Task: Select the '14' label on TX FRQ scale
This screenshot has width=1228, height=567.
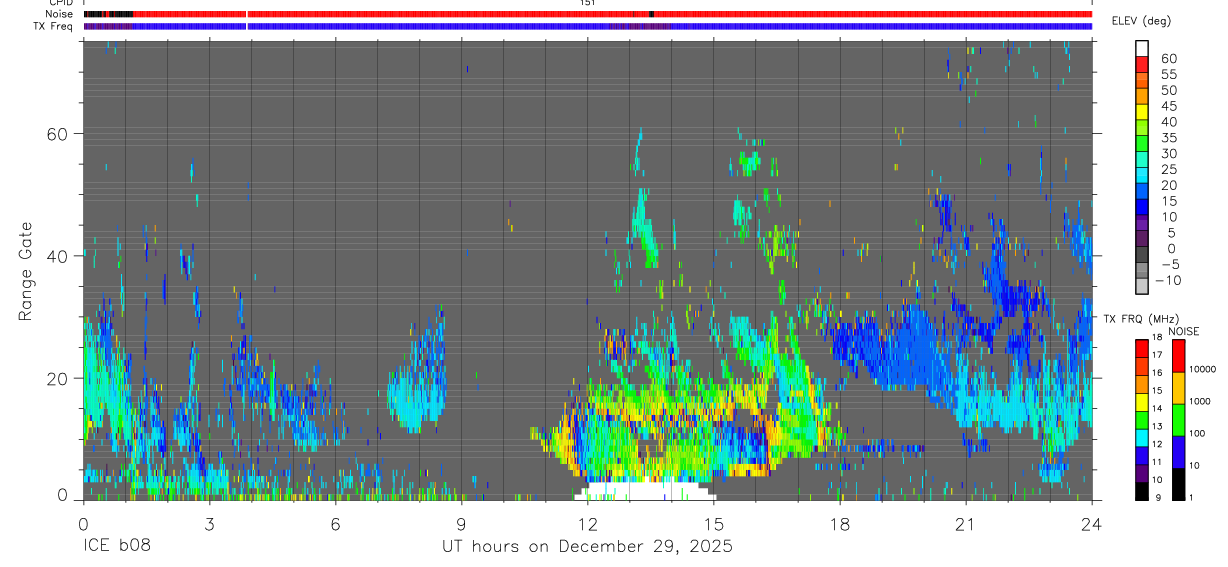Action: [1157, 408]
